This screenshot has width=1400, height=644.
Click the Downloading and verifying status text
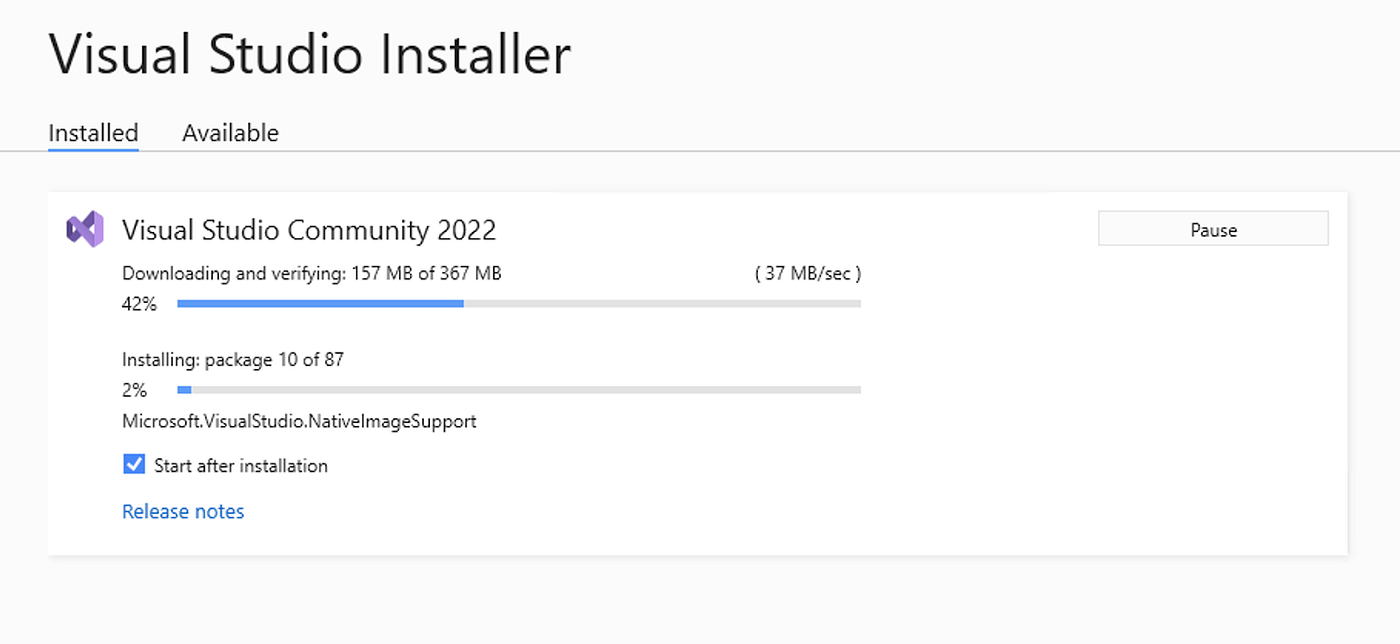click(312, 273)
